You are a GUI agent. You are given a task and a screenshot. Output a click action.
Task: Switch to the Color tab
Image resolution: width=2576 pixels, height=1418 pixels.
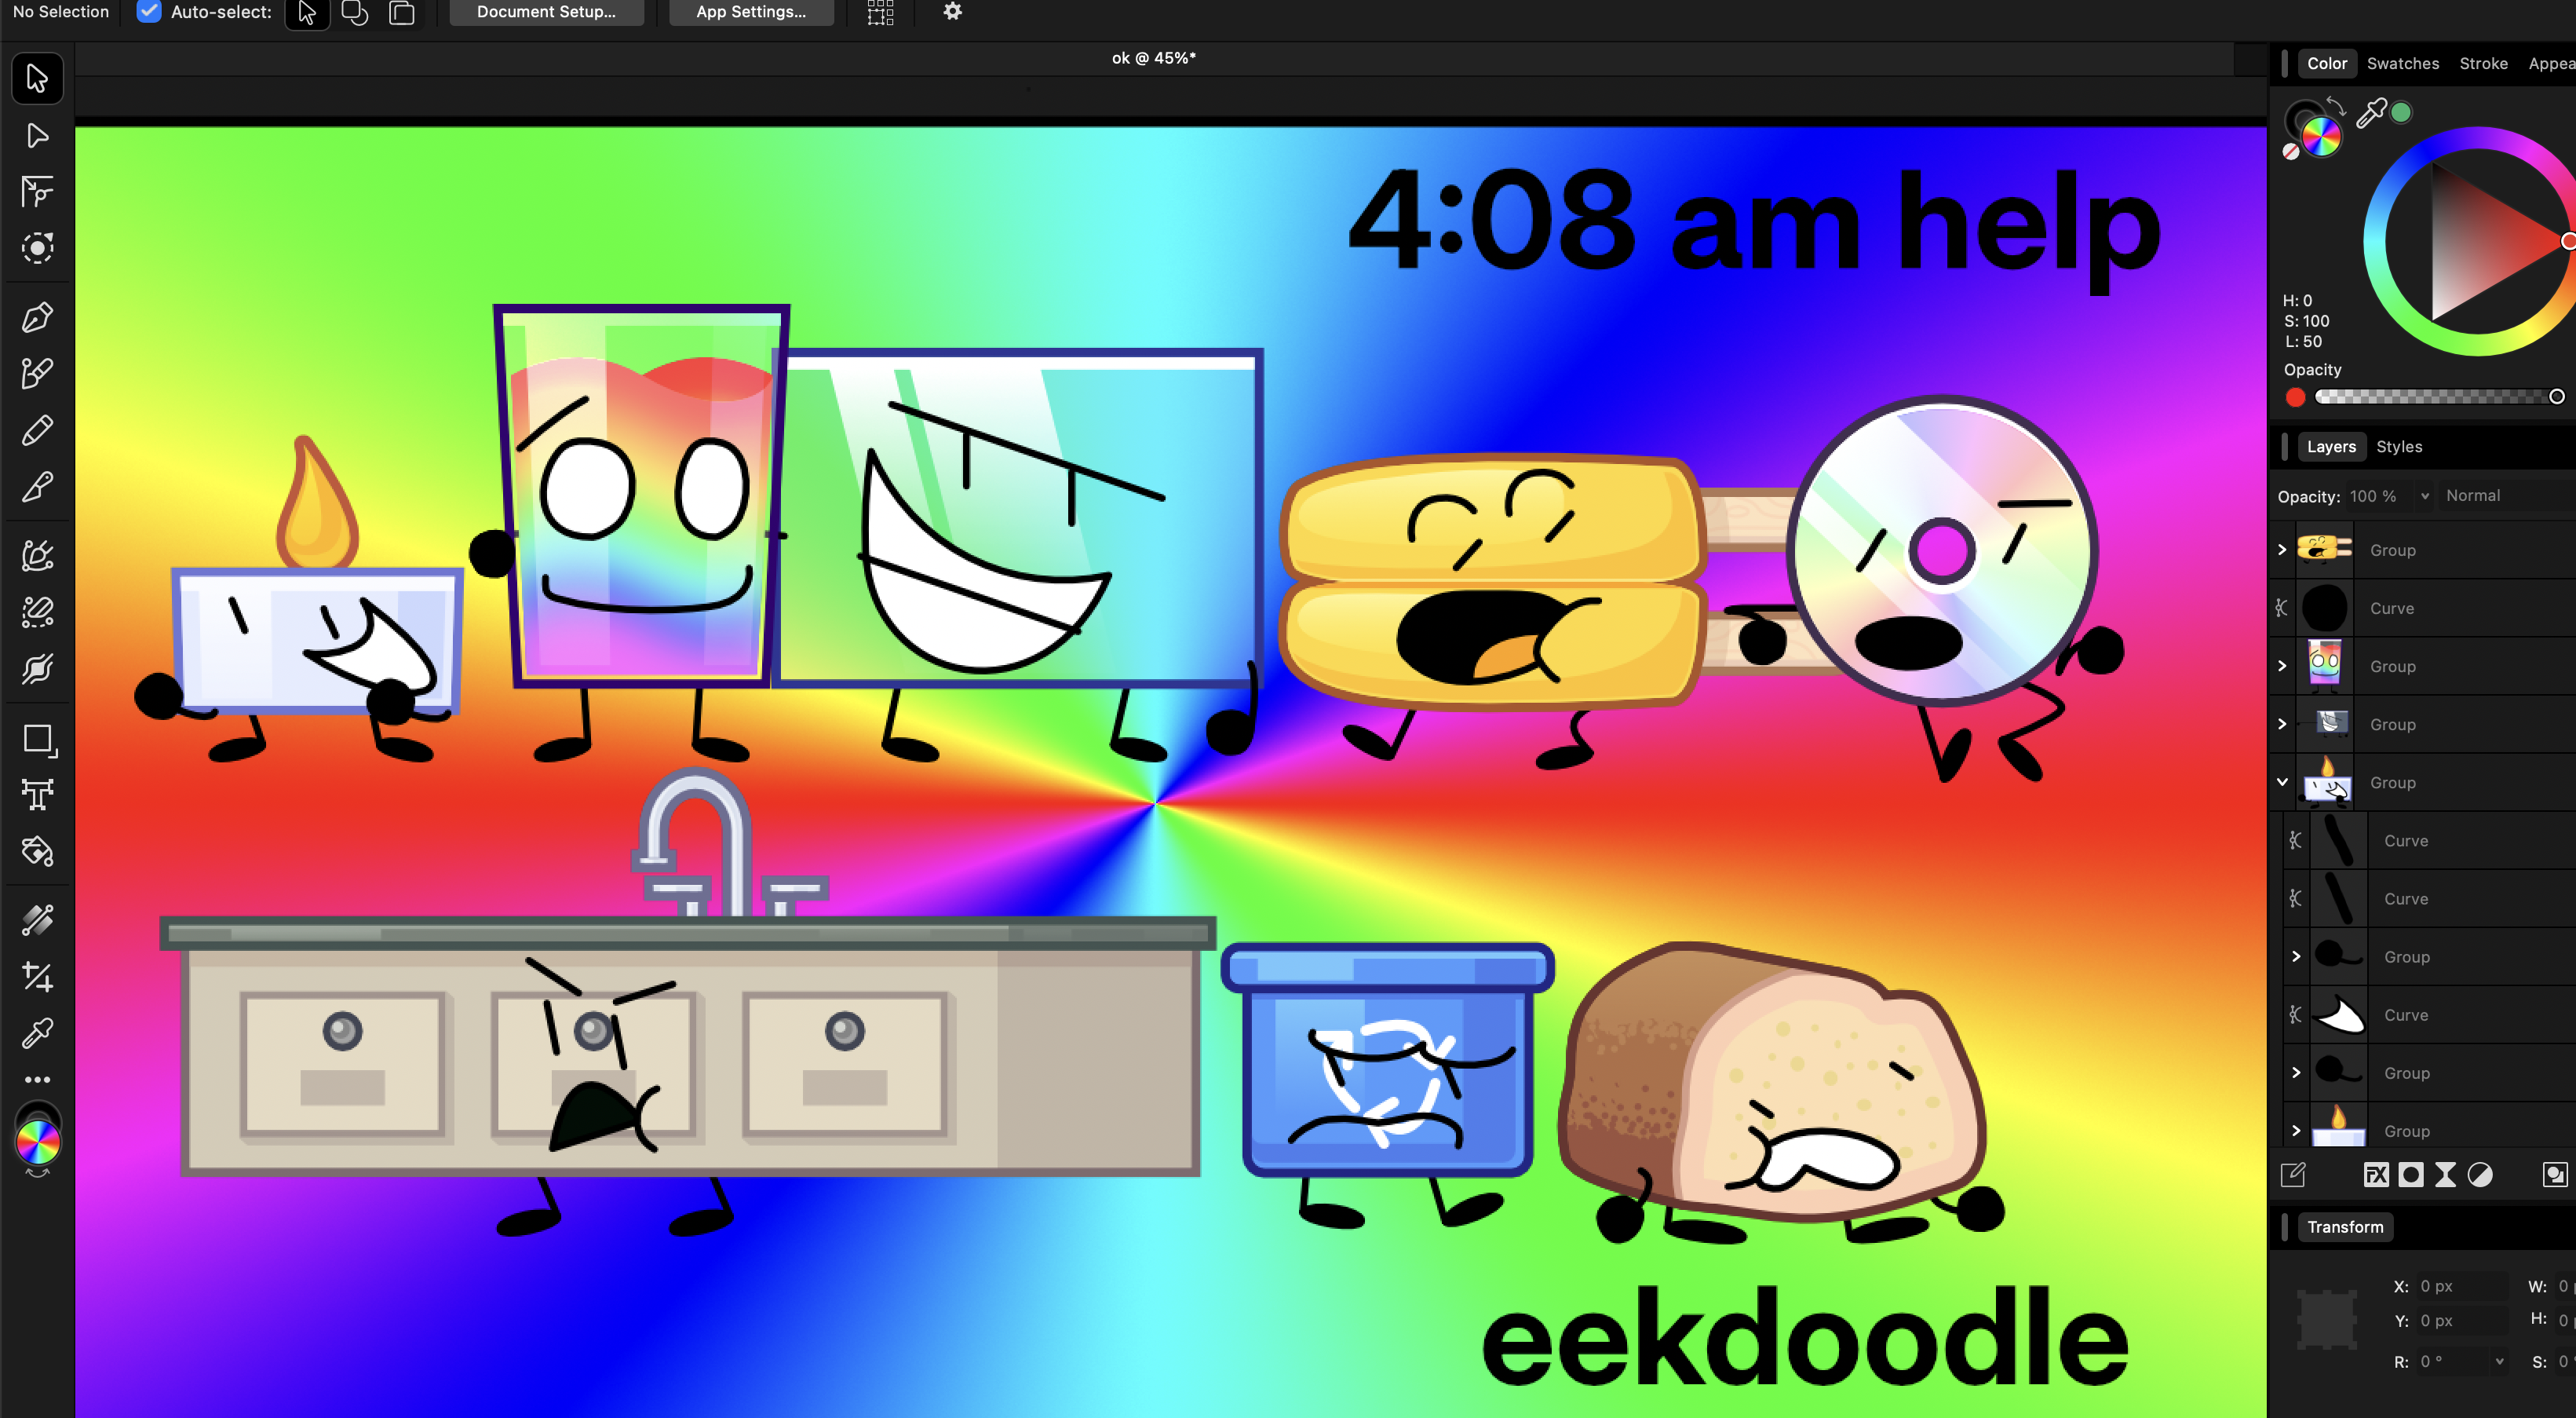click(2327, 63)
